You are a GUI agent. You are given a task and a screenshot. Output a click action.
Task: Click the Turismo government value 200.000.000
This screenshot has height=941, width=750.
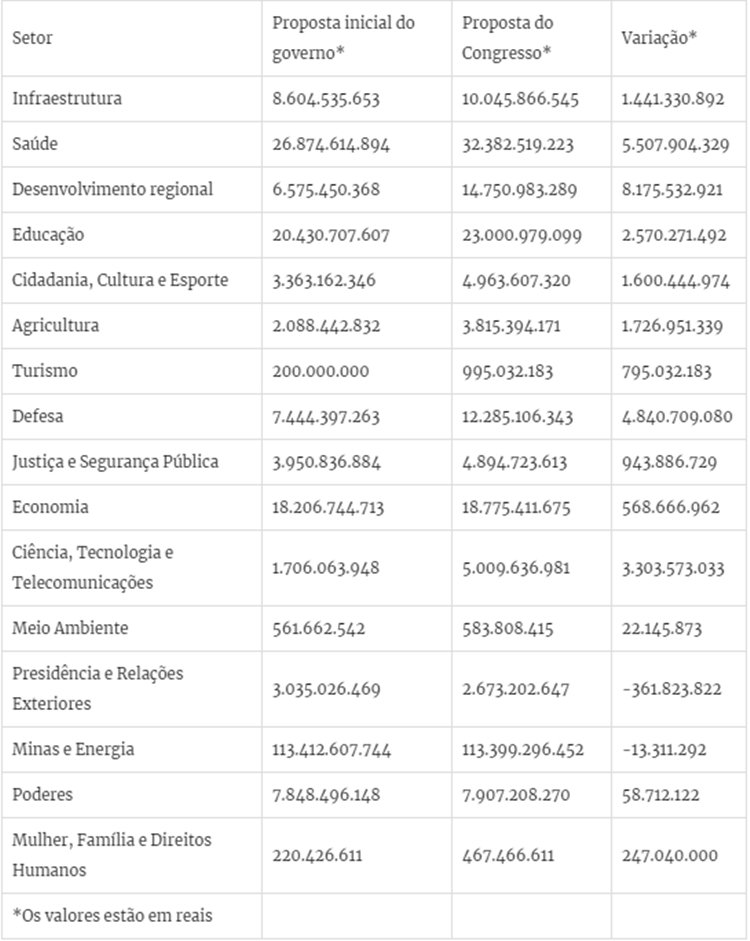320,371
